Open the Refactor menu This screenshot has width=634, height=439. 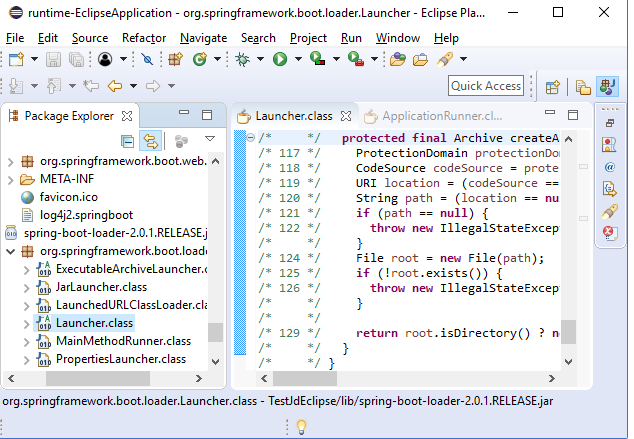coord(144,38)
